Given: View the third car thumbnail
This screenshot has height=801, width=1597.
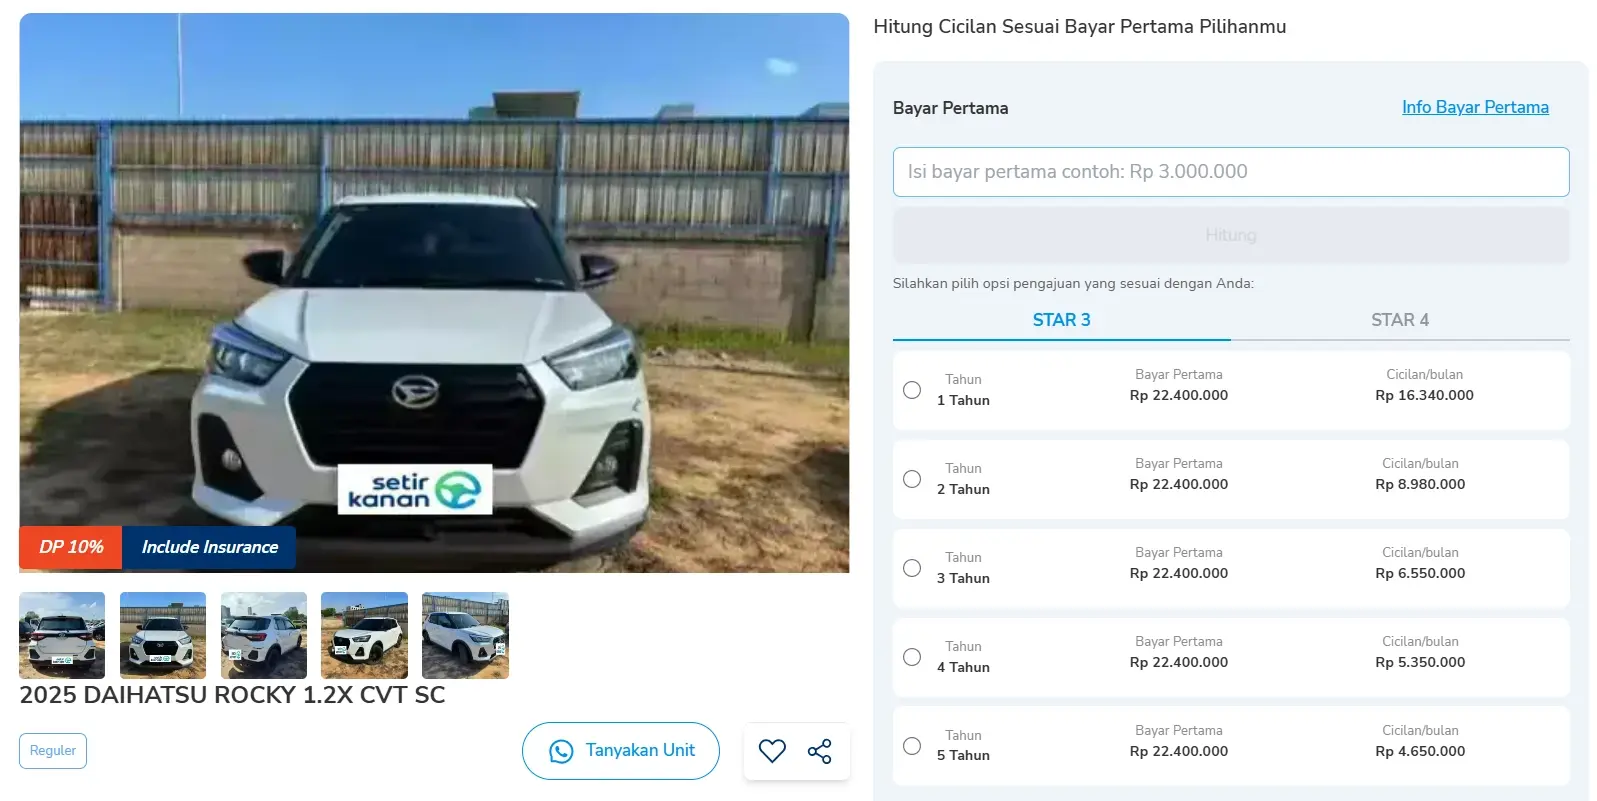Looking at the screenshot, I should coord(264,636).
